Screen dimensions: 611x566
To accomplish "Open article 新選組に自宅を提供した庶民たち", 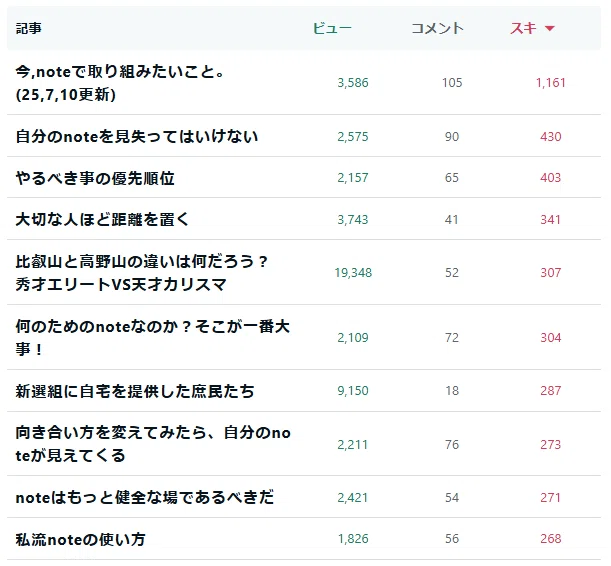I will (x=135, y=391).
